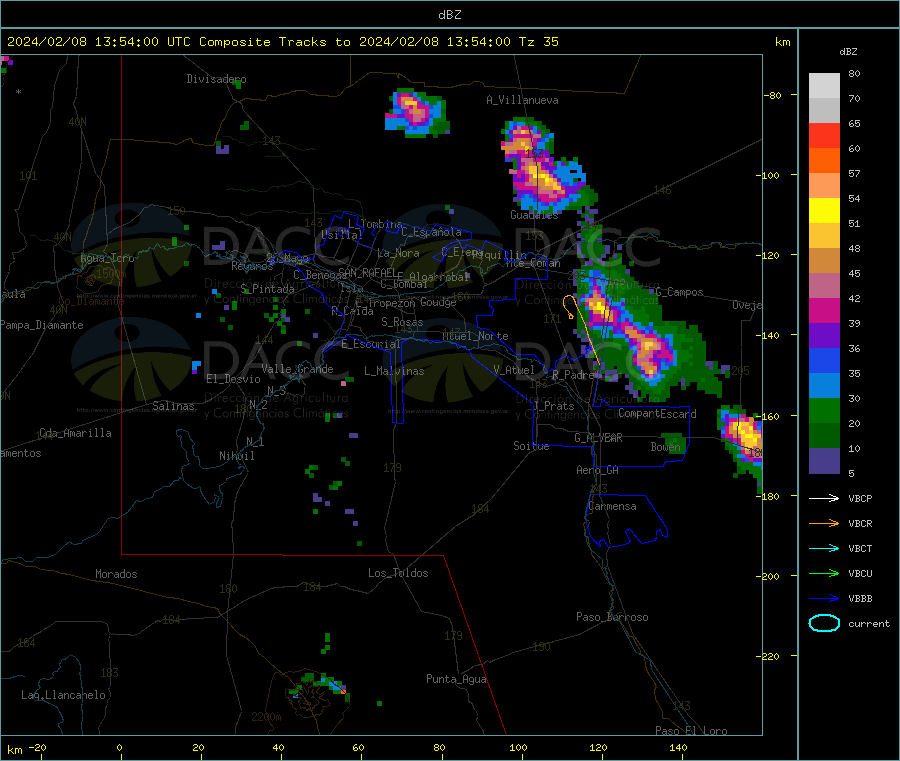Click the 'S_Pintada' place label

267,289
